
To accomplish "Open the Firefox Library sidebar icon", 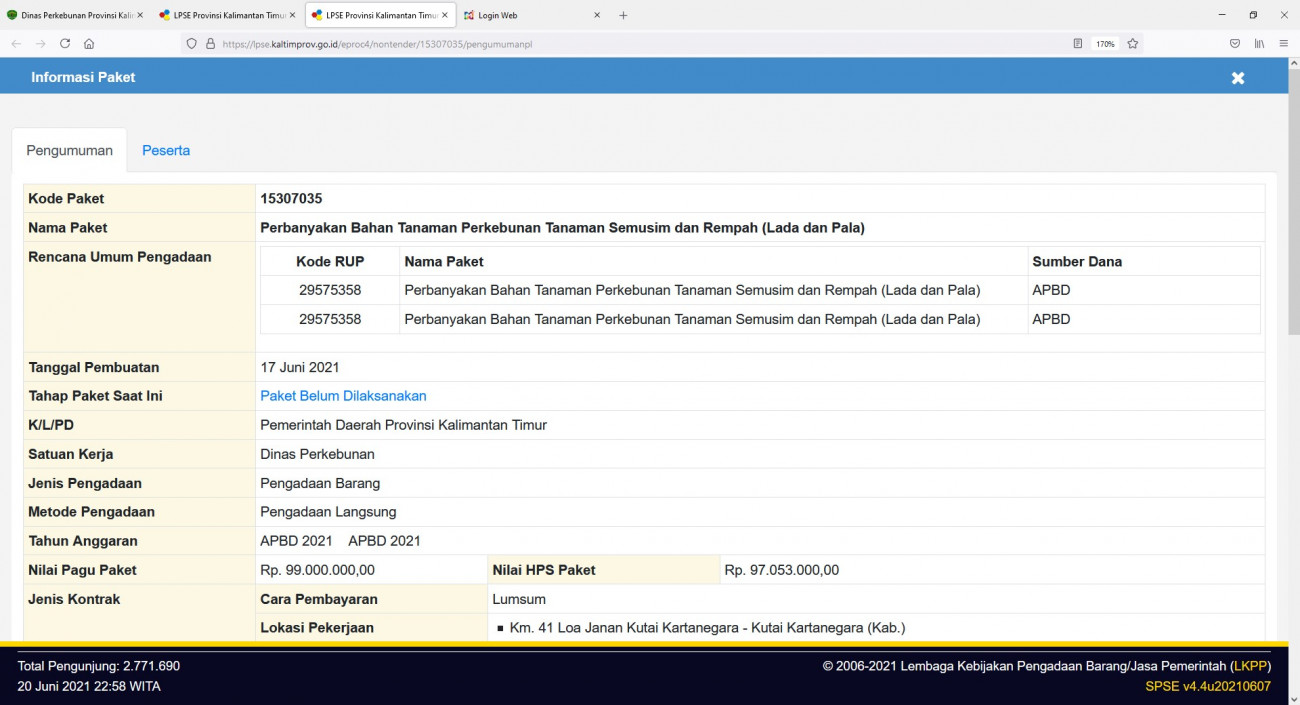I will 1259,43.
